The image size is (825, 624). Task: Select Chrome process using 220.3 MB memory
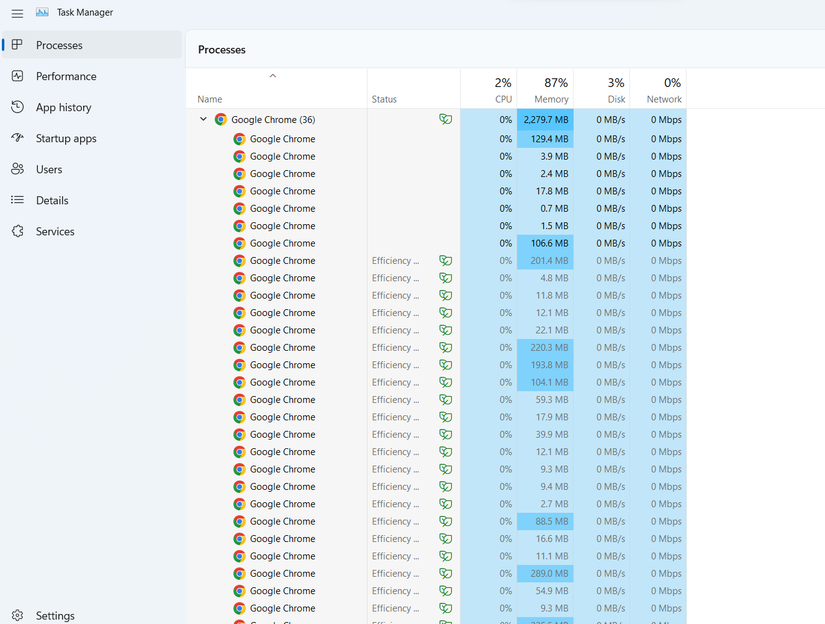coord(282,348)
